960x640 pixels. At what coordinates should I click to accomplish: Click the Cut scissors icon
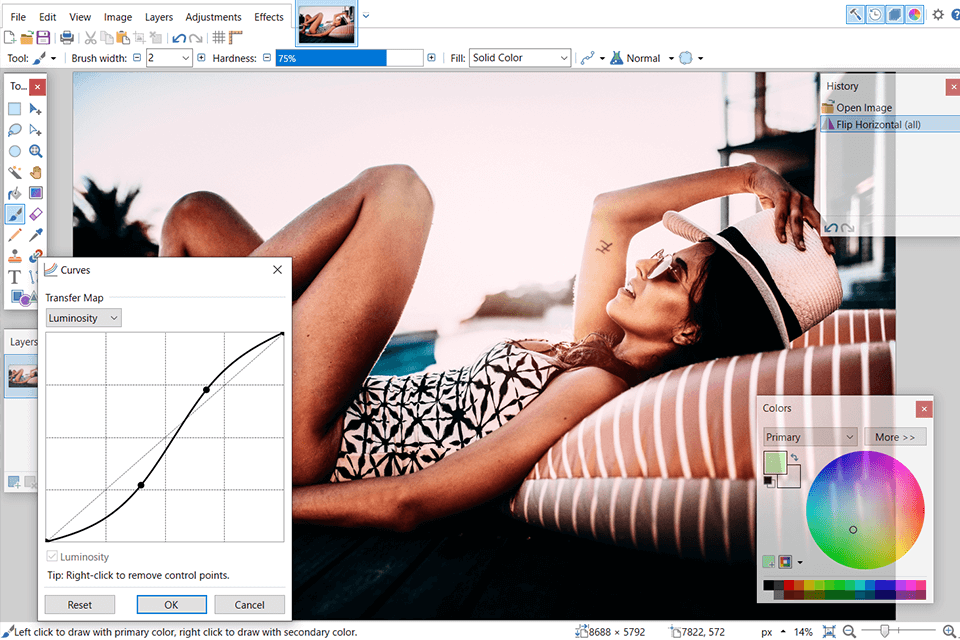click(91, 38)
